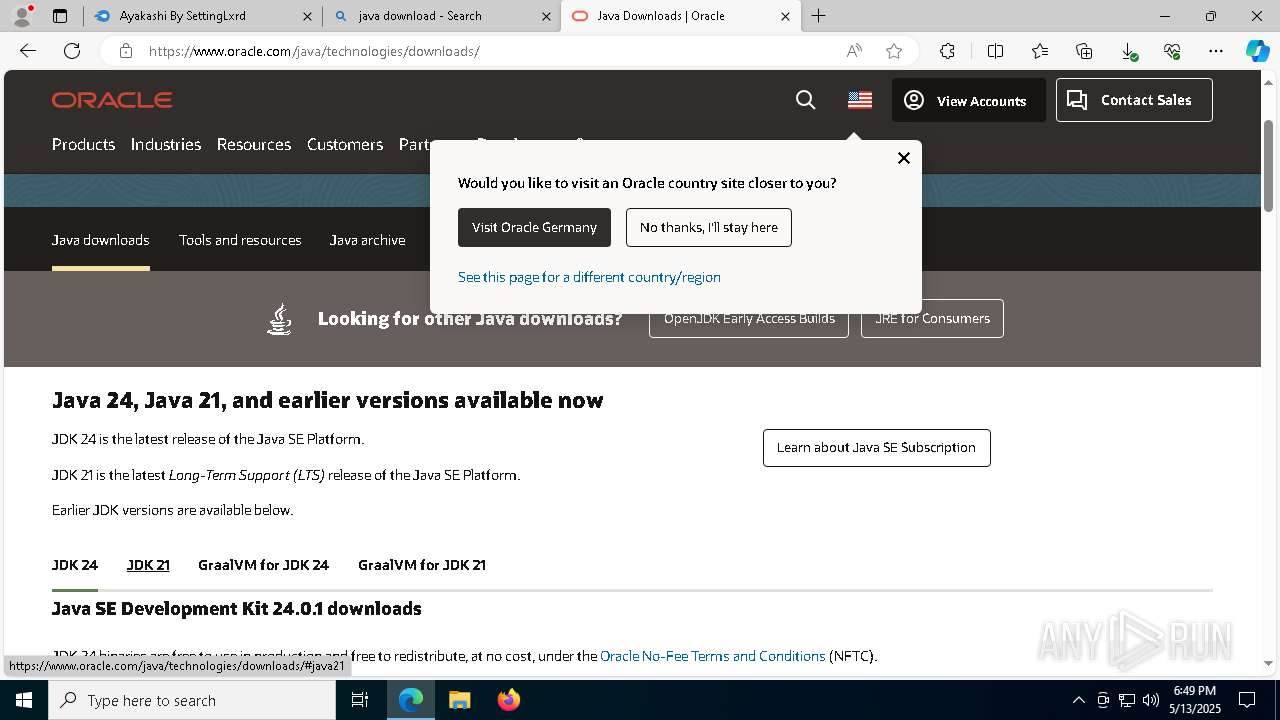Screen dimensions: 1280x720
Task: View site information lock icon
Action: click(x=126, y=51)
